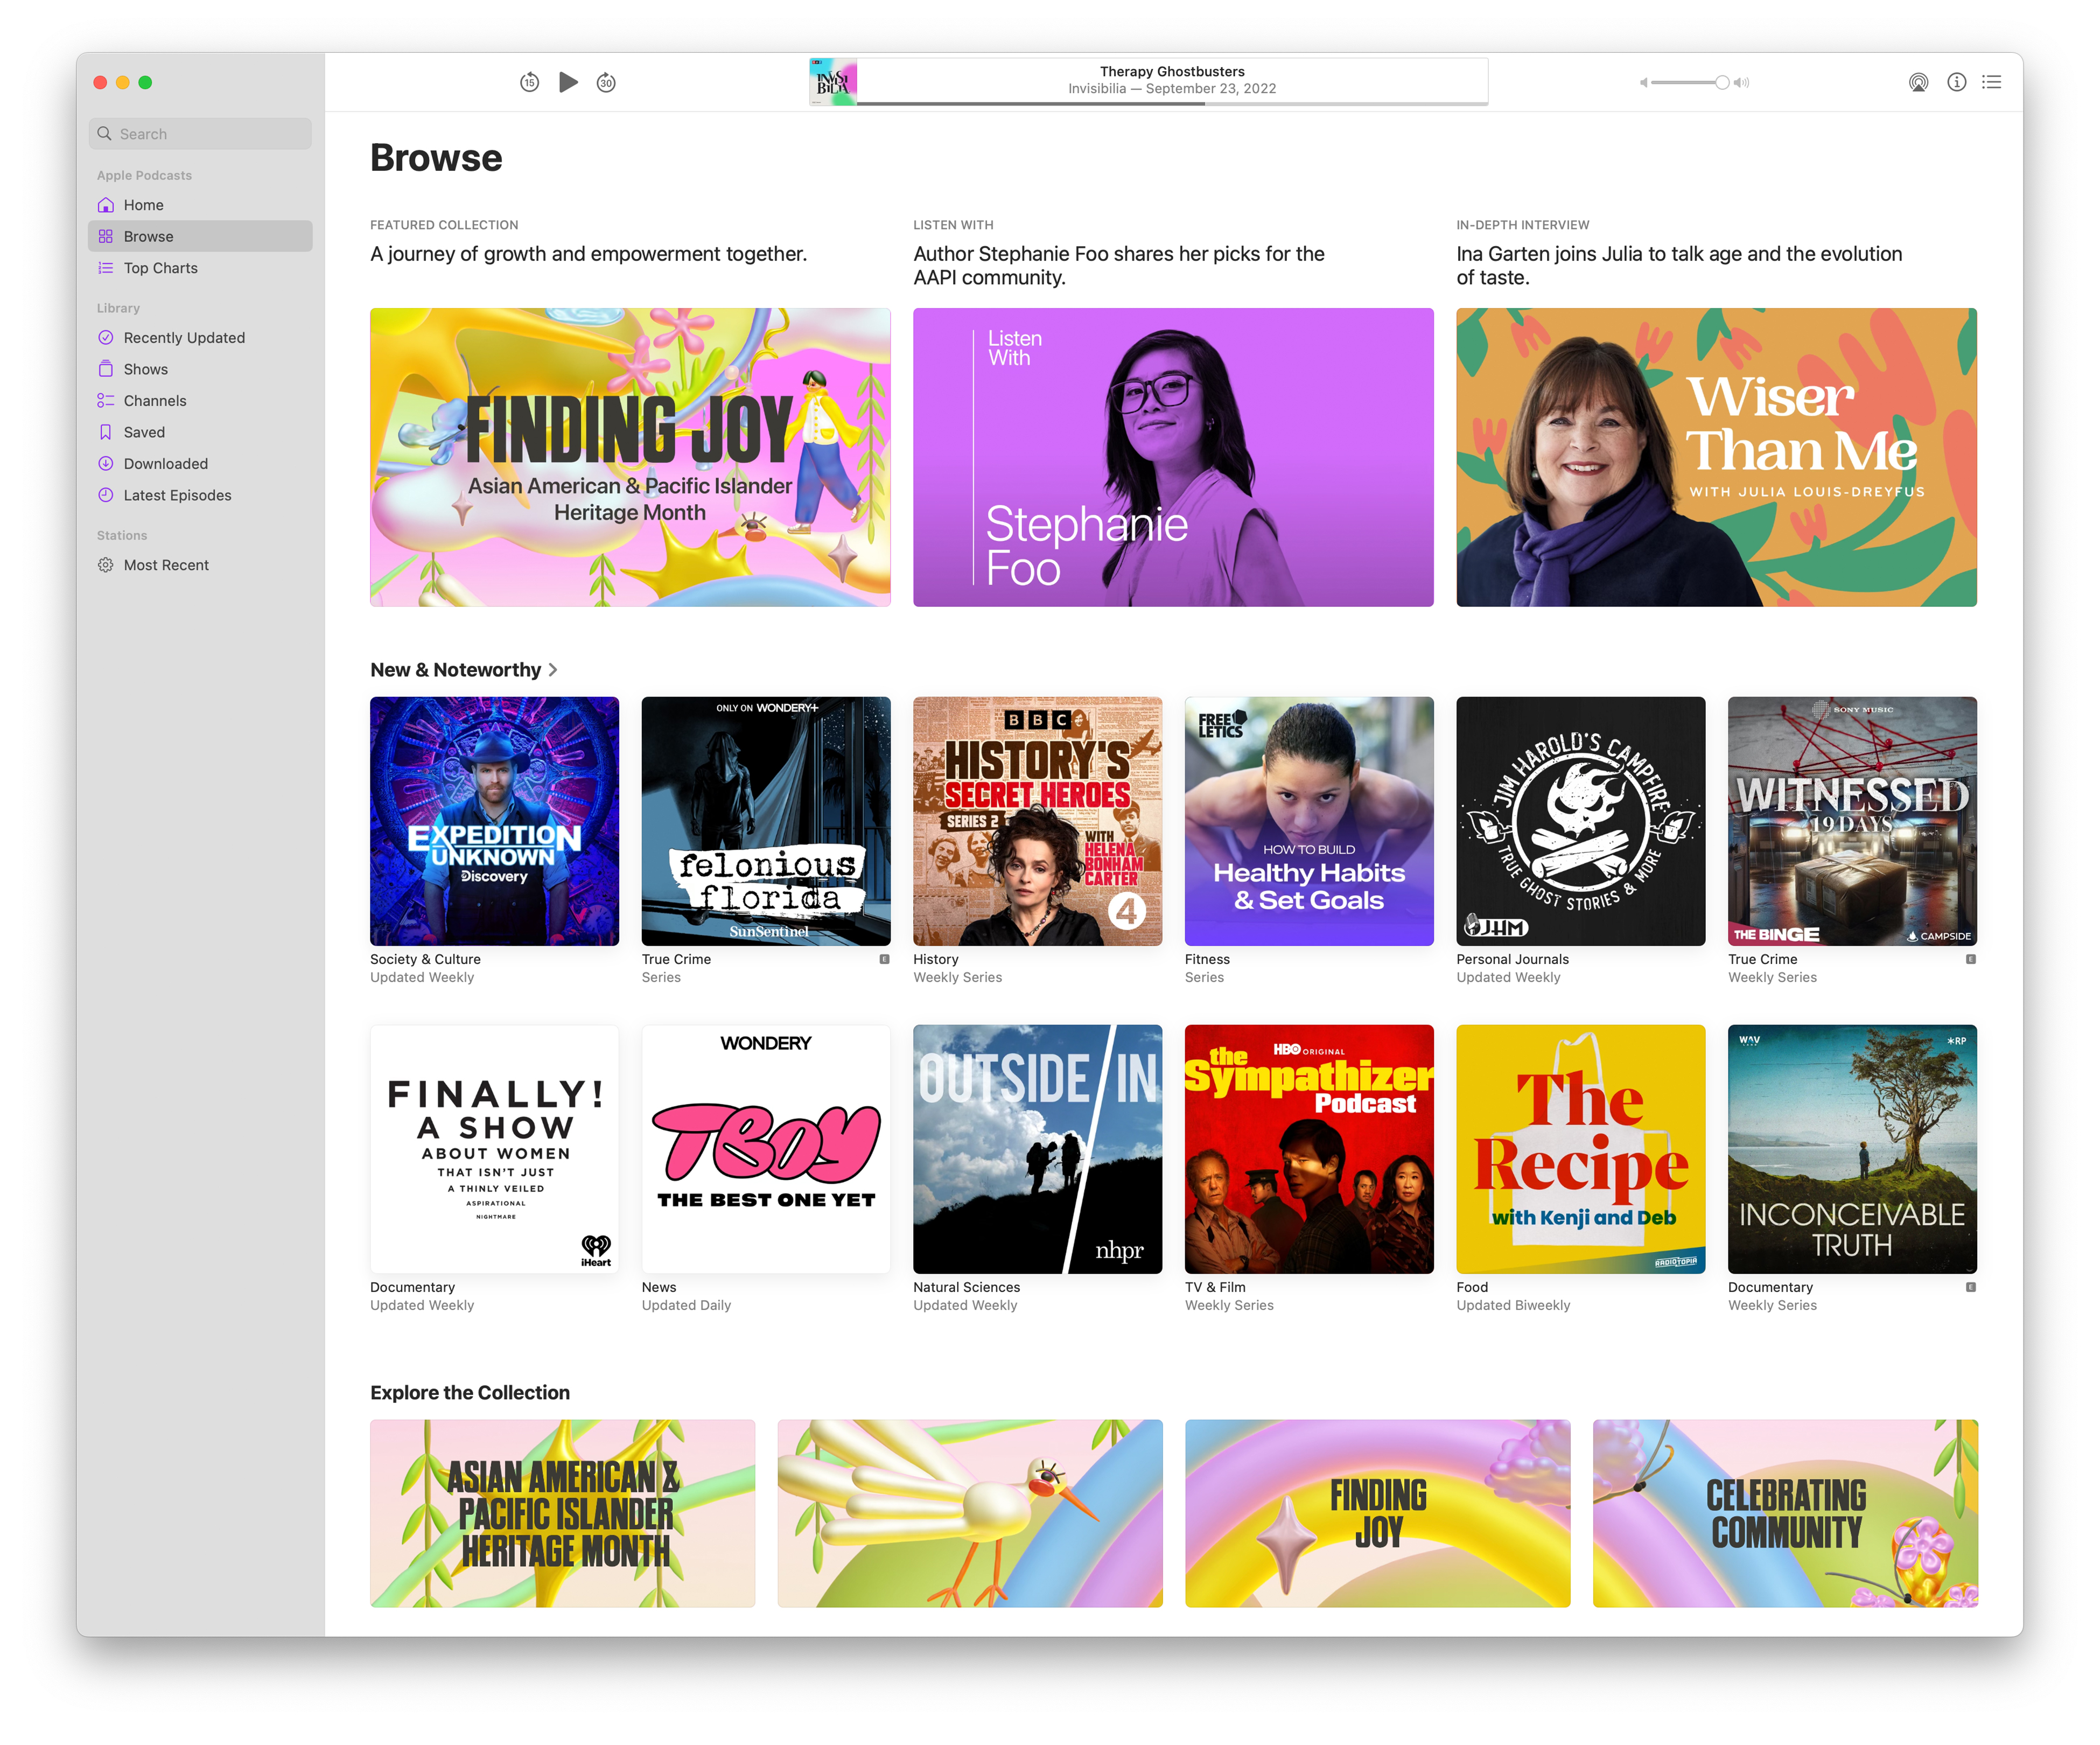Skip forward 30 seconds
This screenshot has width=2100, height=1745.
[x=606, y=82]
